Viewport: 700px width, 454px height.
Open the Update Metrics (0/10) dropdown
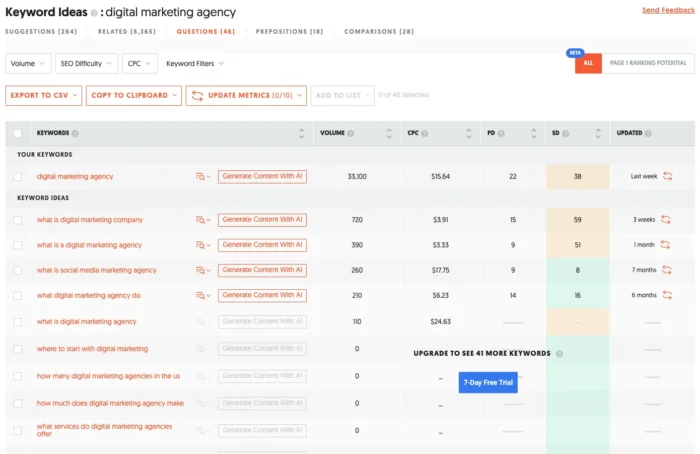point(246,96)
